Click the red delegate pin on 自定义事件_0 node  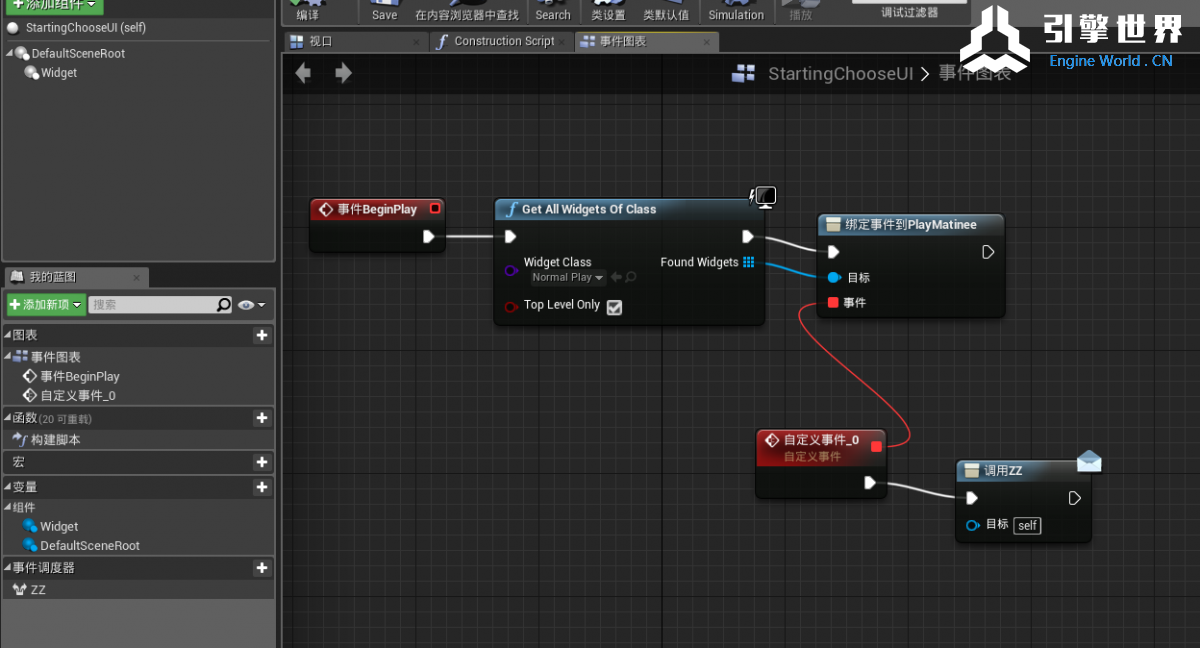tap(877, 446)
